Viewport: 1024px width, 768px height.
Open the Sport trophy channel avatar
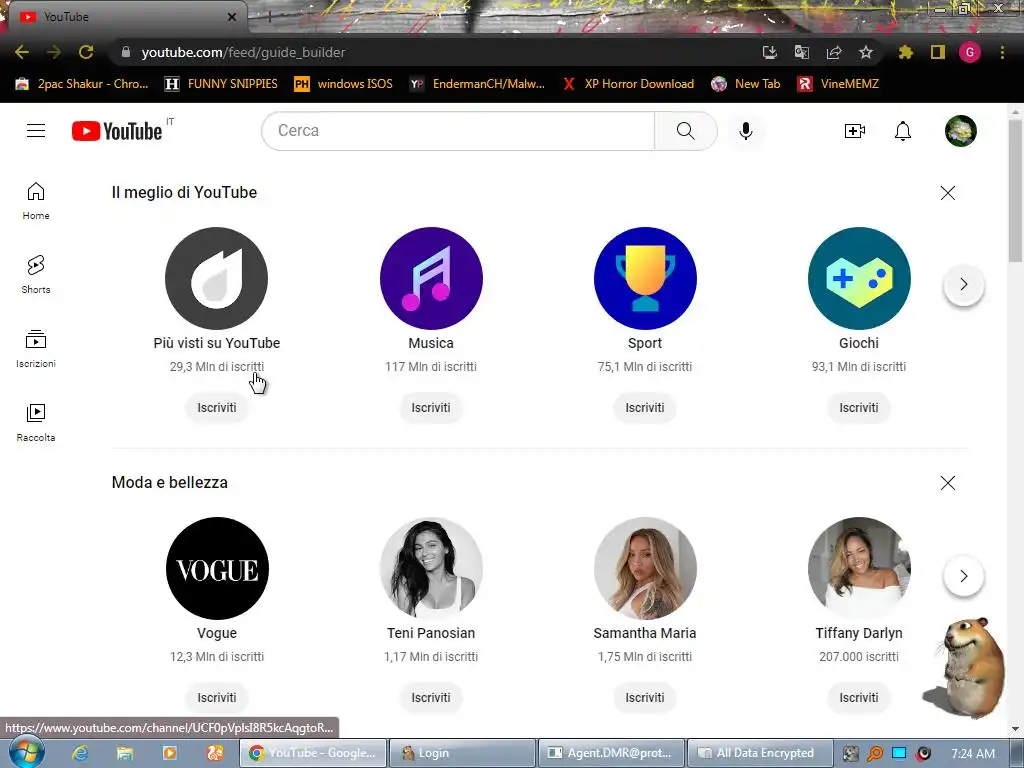tap(645, 278)
